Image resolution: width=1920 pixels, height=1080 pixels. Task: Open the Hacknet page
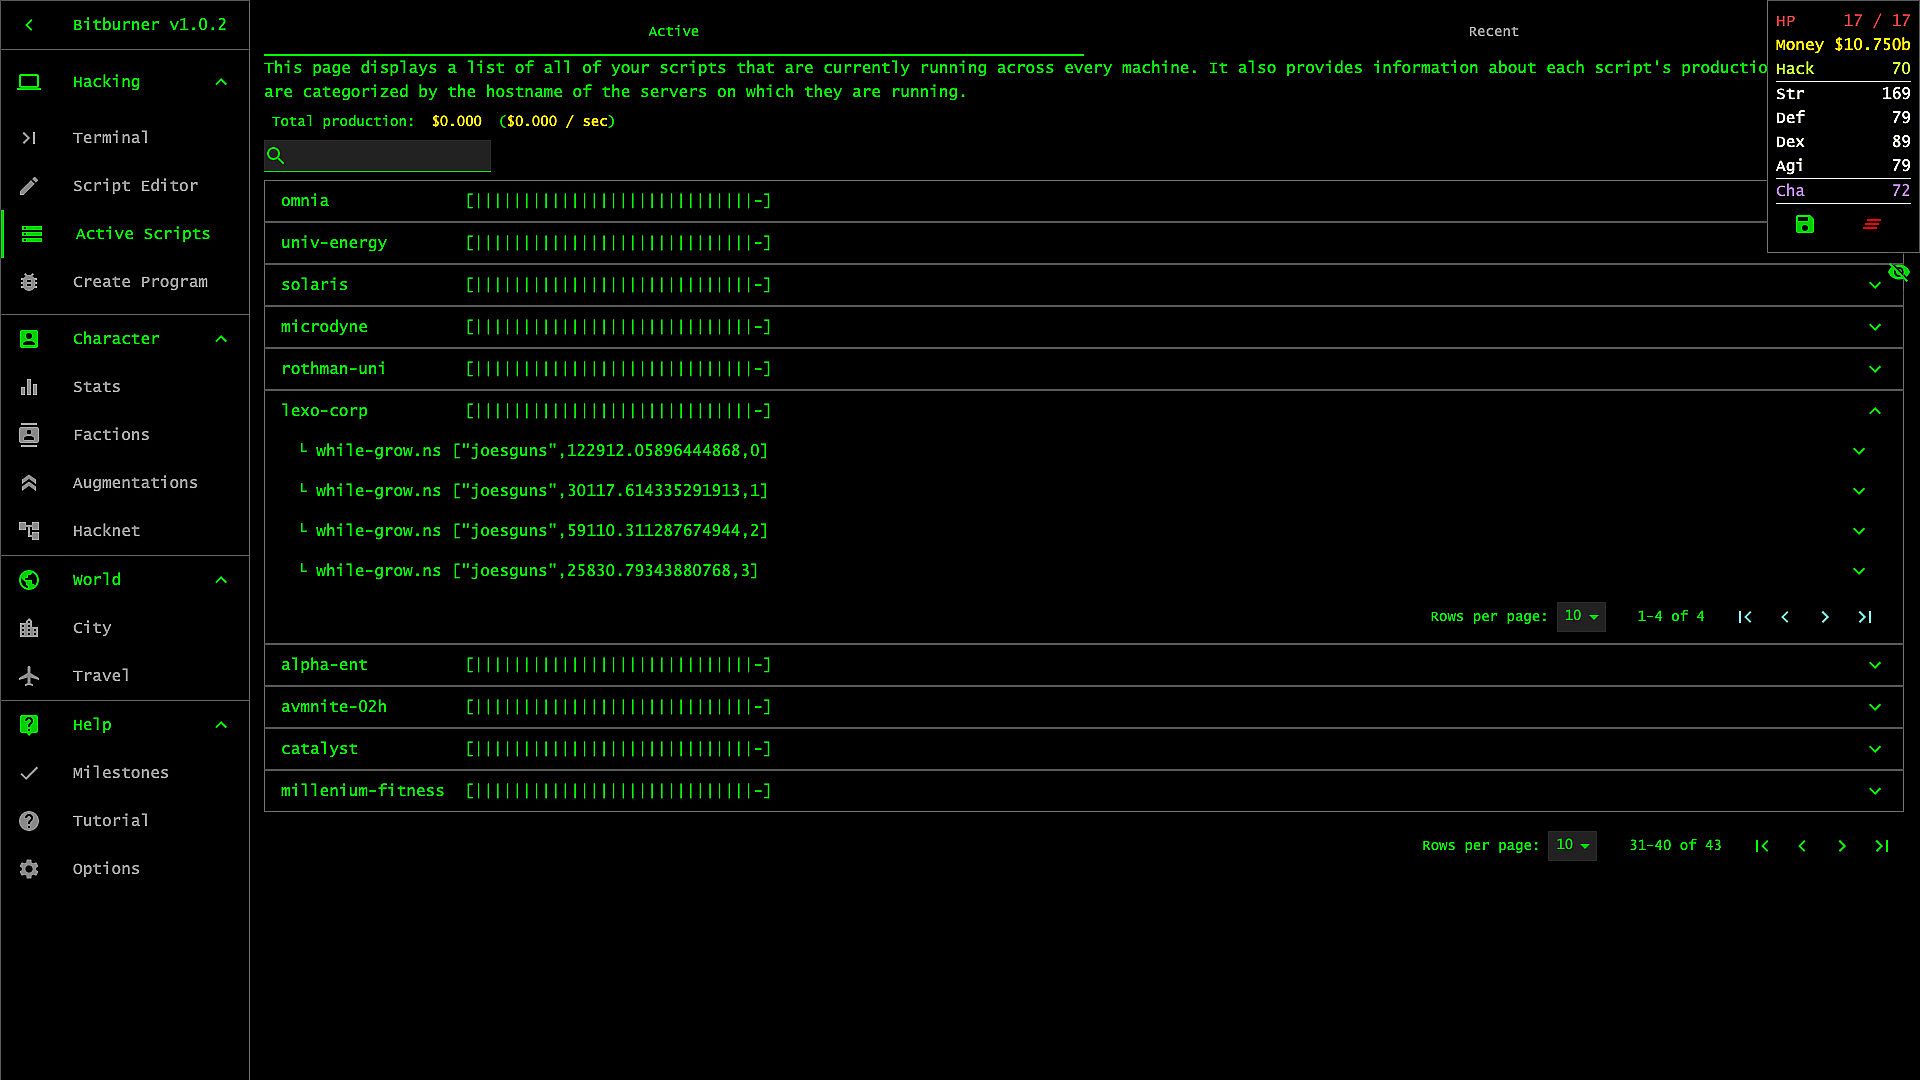tap(106, 531)
